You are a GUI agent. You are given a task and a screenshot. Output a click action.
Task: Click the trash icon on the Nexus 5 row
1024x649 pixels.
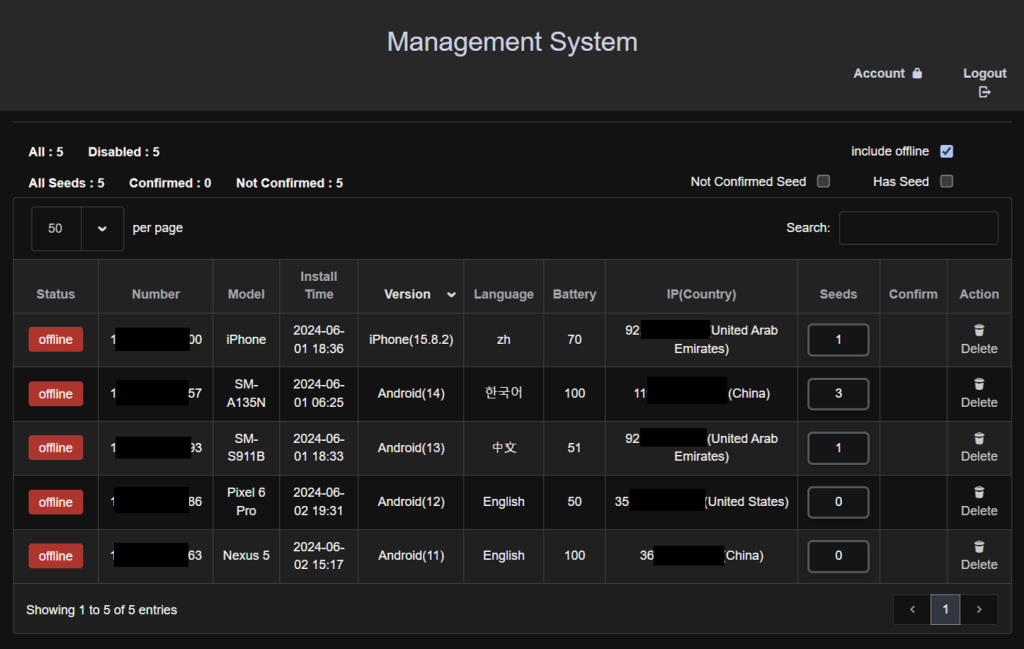click(x=978, y=547)
